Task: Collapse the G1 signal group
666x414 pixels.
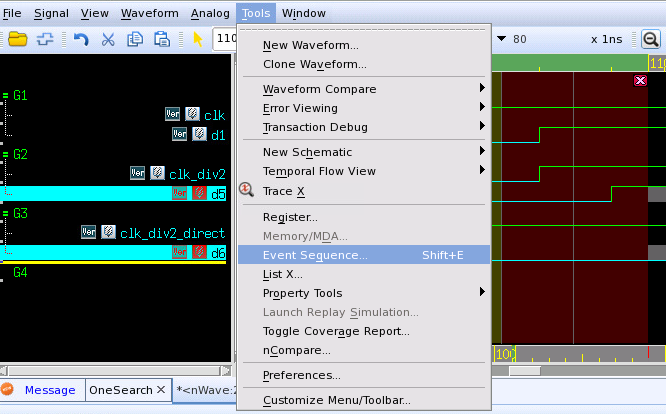Action: (x=6, y=95)
